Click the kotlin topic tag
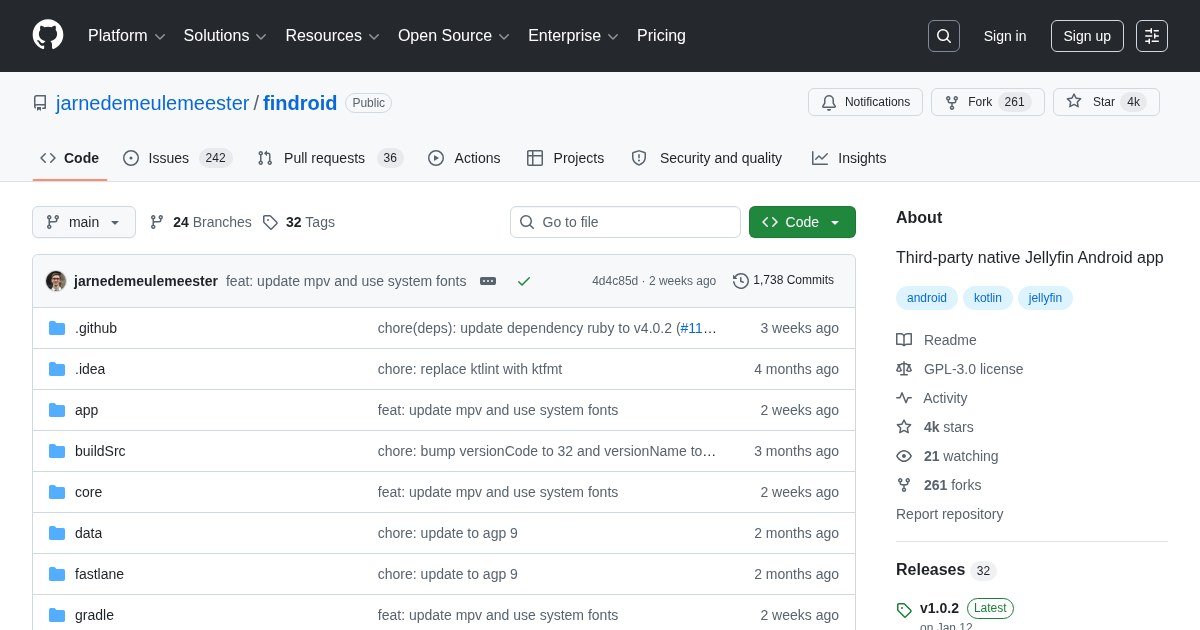1200x630 pixels. (x=988, y=298)
